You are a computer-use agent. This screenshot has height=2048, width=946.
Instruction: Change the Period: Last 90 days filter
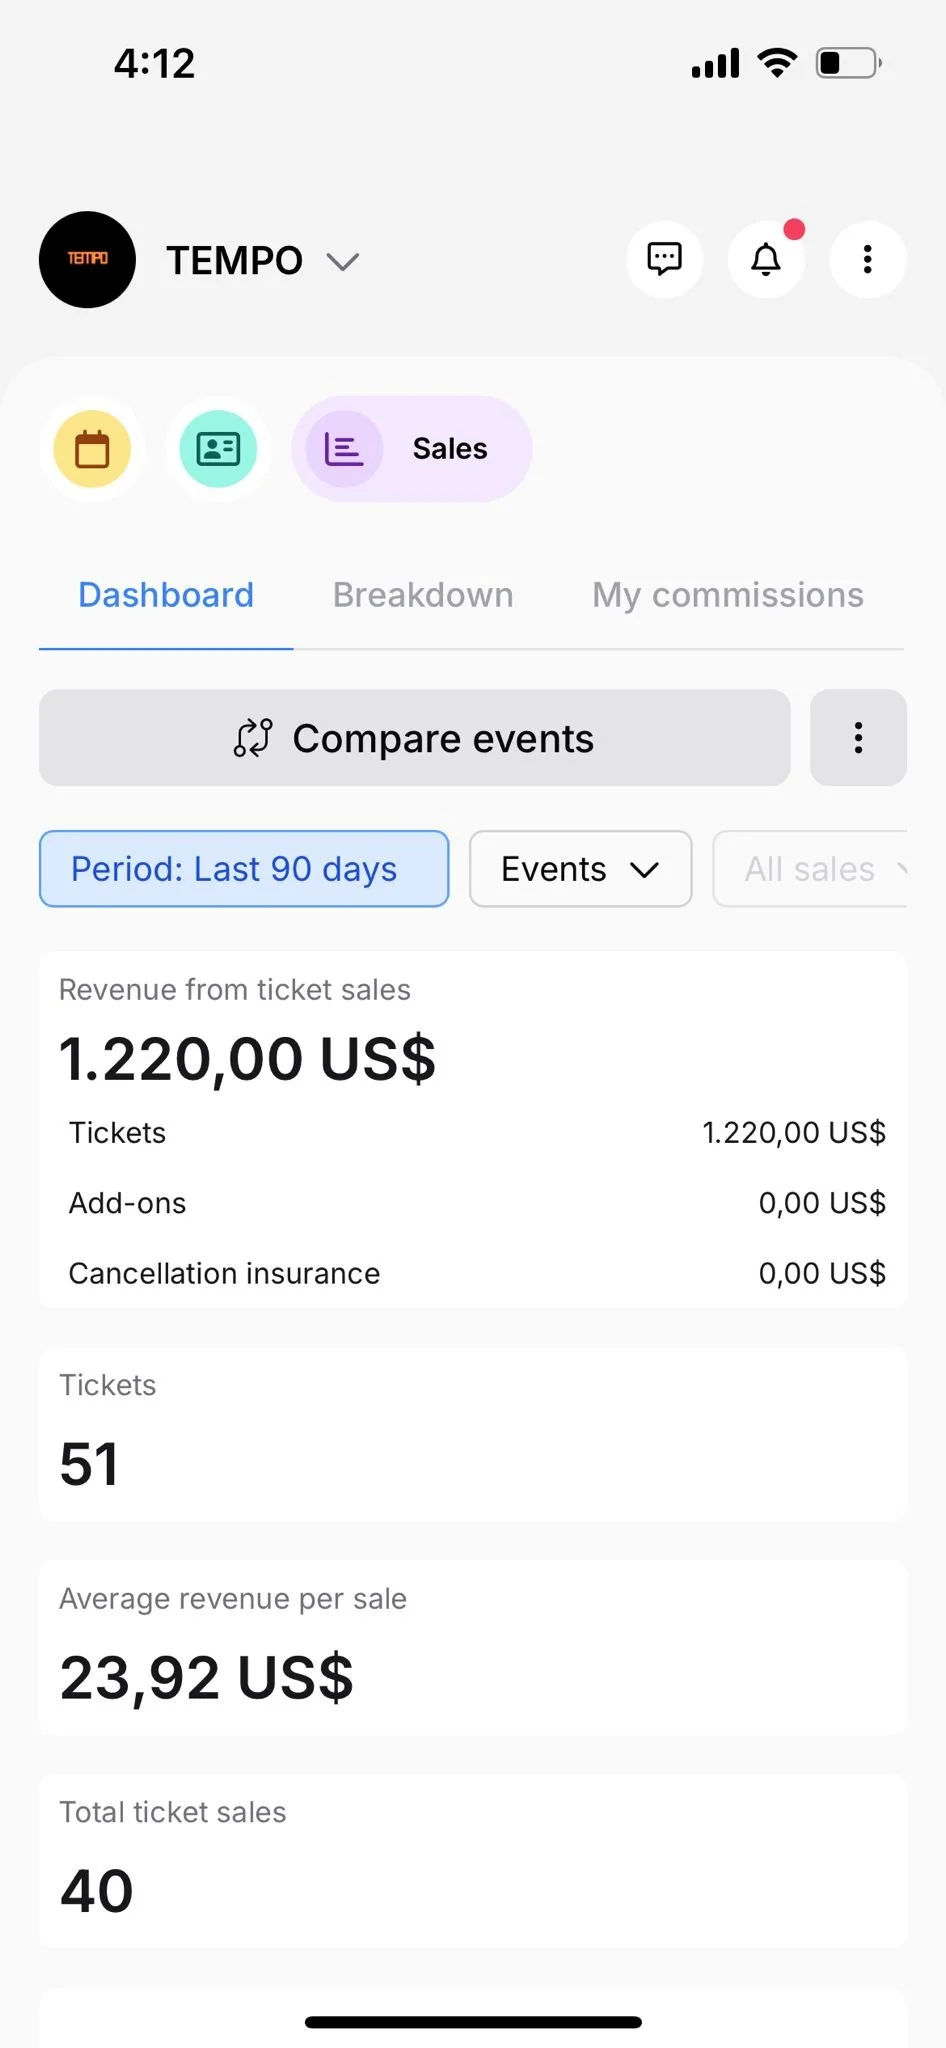tap(244, 869)
